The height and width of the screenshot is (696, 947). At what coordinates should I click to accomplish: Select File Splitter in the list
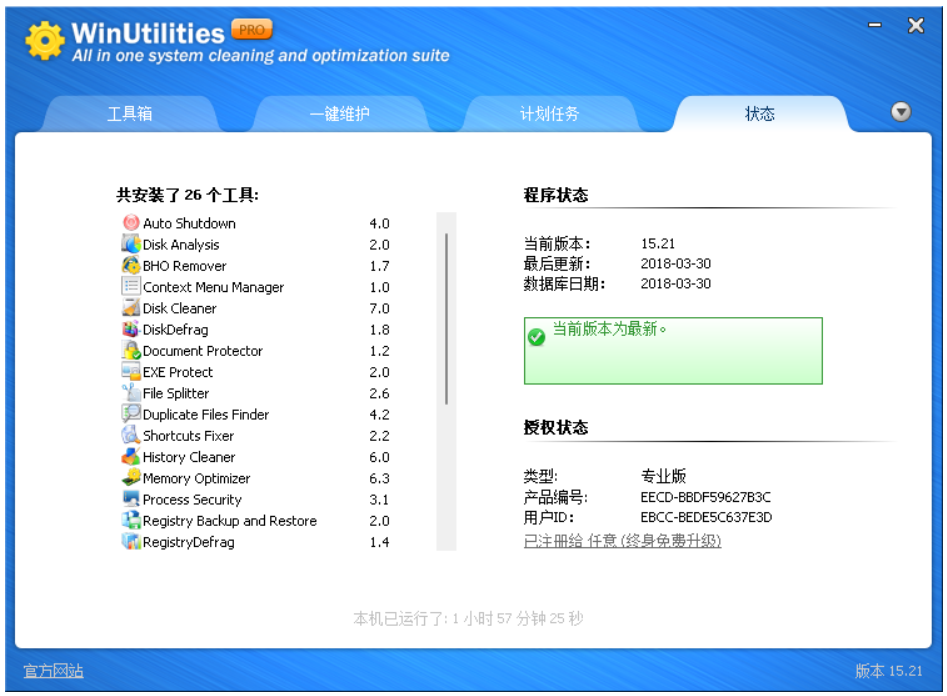pos(176,393)
